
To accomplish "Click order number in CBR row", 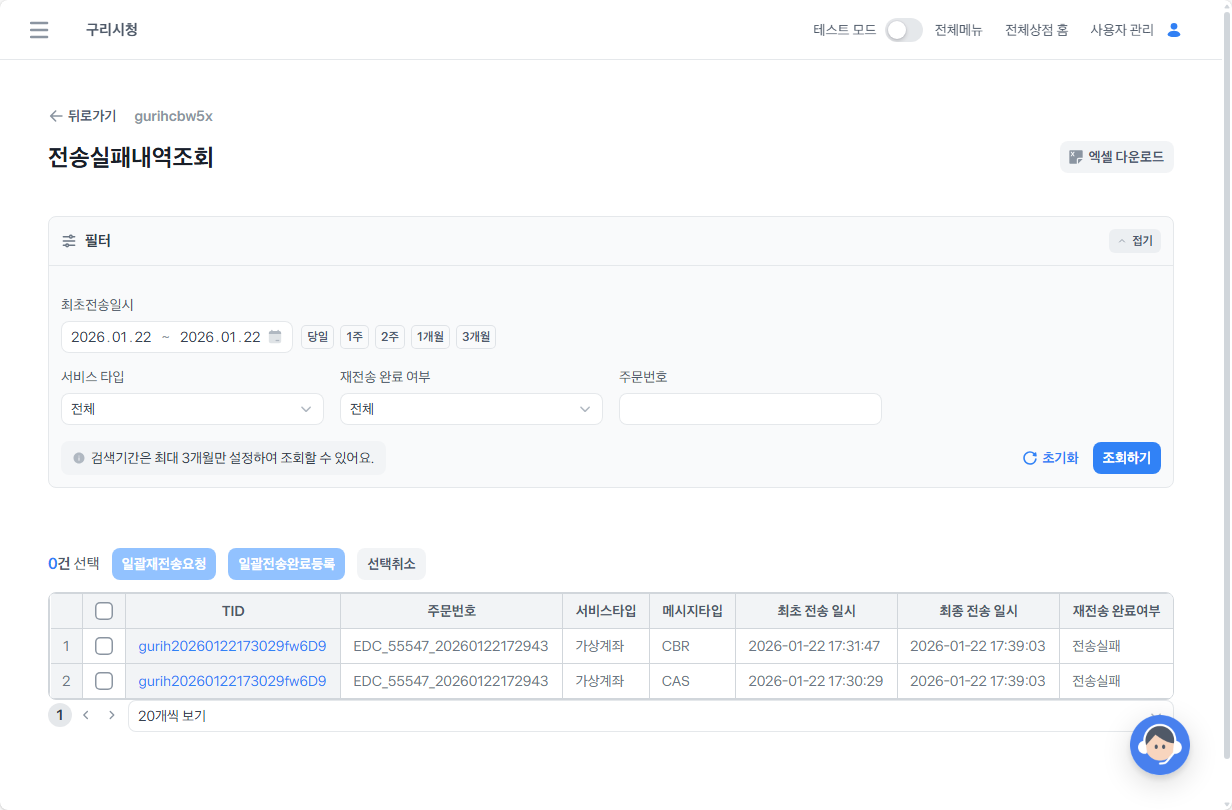I will click(x=451, y=646).
